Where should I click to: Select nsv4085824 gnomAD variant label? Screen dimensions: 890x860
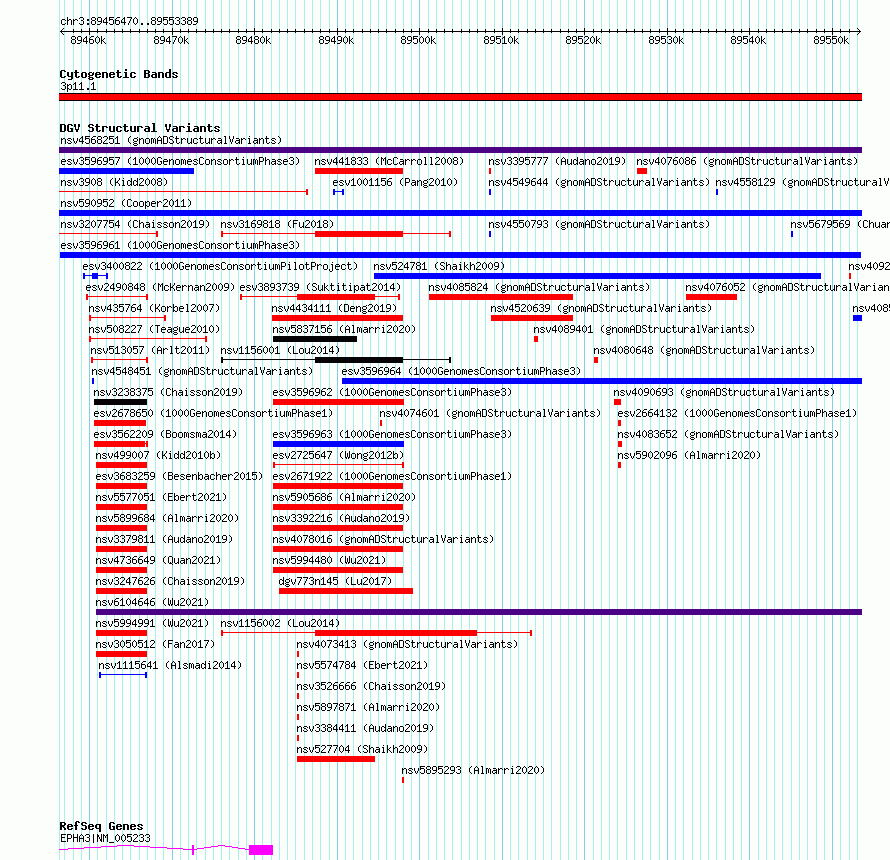[x=539, y=287]
